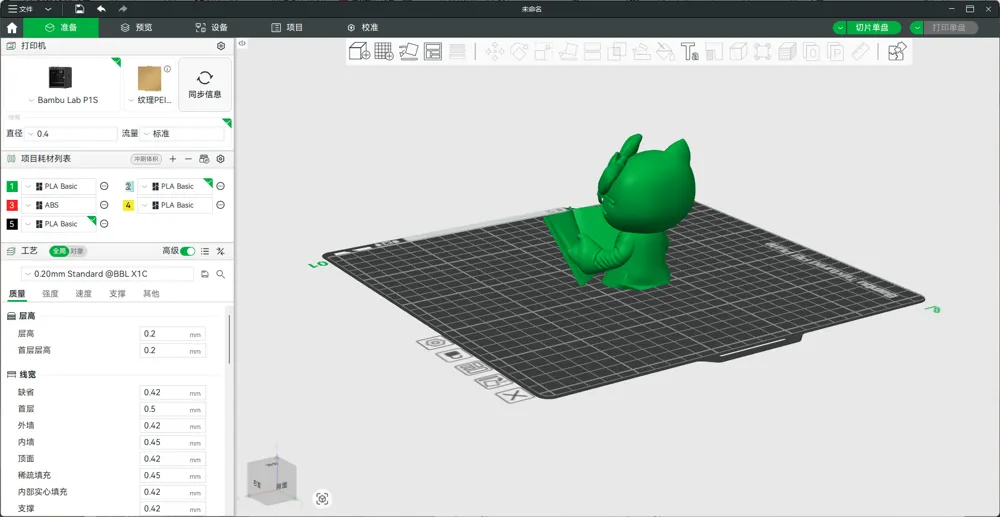Open the 纹理PEI plate type dropdown

click(150, 100)
